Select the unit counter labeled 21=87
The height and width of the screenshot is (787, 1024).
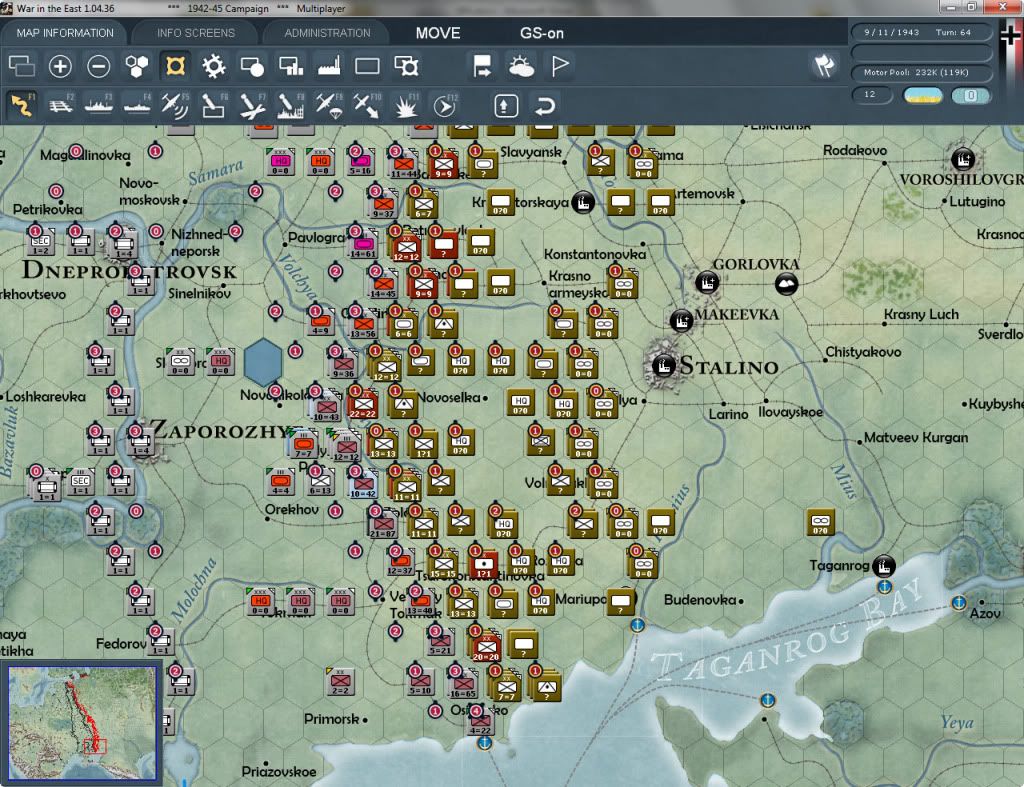383,524
